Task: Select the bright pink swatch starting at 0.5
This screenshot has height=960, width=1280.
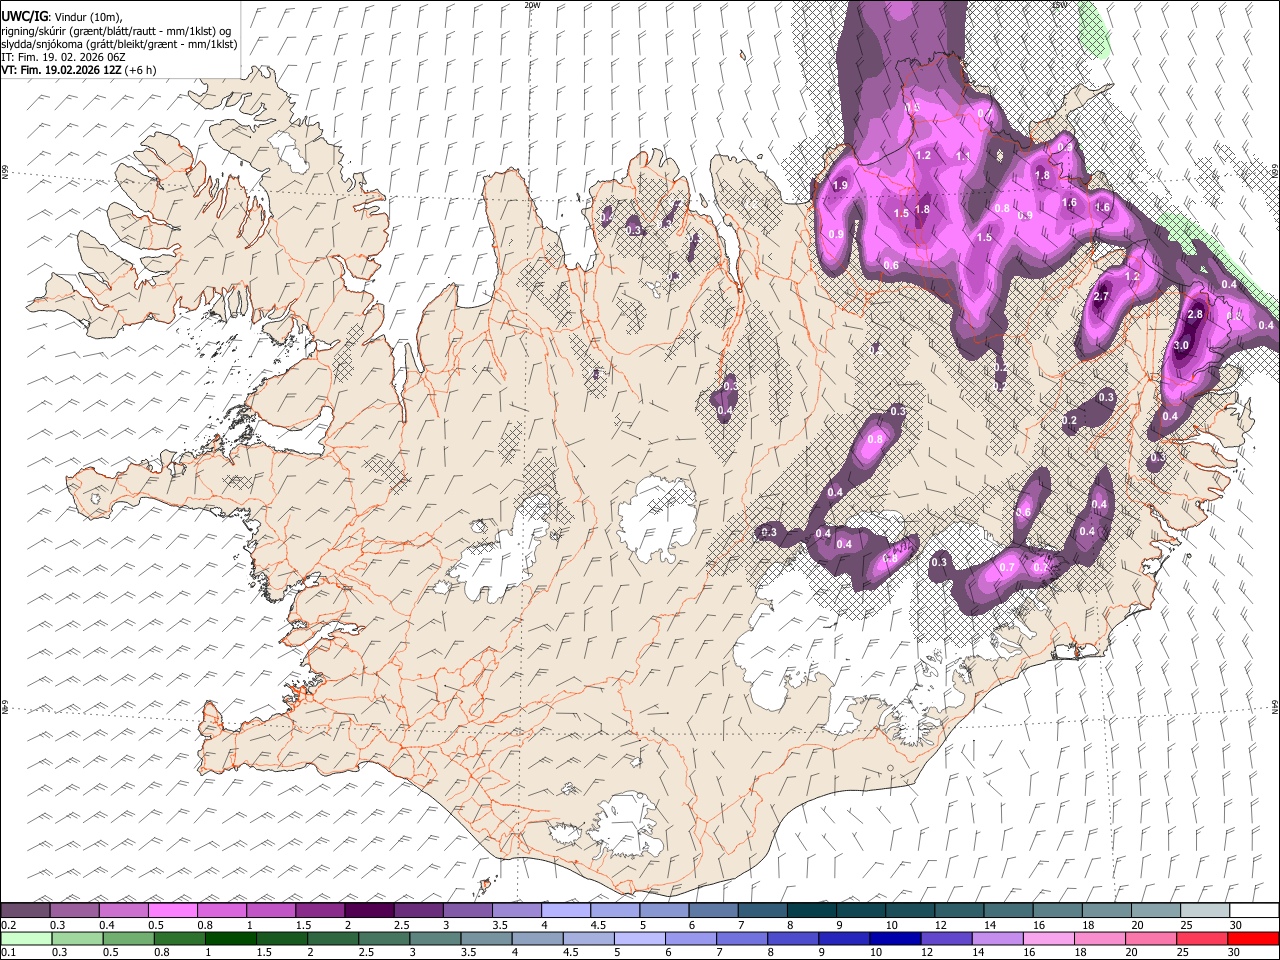Action: pyautogui.click(x=172, y=911)
